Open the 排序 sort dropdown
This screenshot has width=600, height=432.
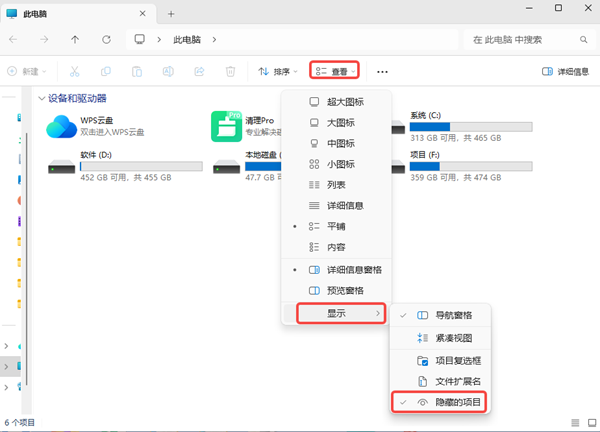coord(278,72)
